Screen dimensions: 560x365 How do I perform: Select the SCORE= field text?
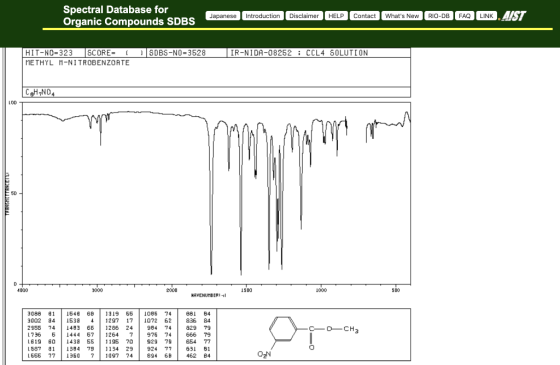click(115, 53)
